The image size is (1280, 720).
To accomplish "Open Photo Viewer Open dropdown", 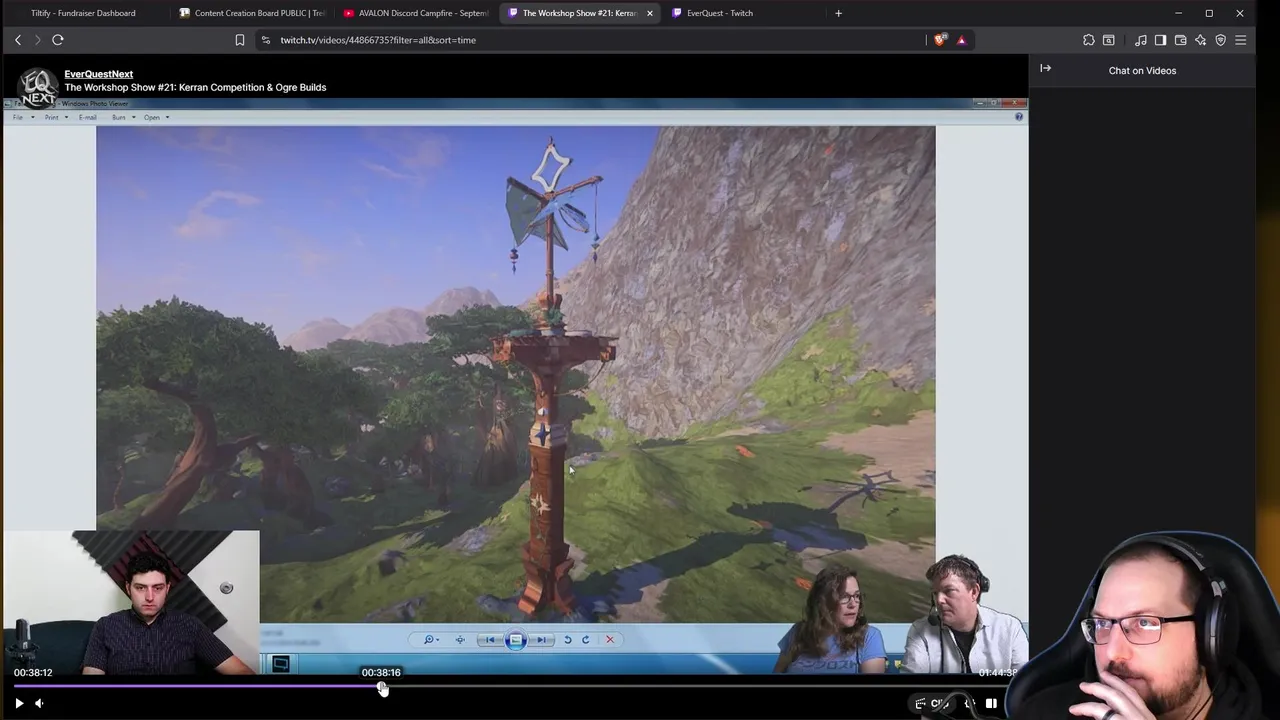I will pyautogui.click(x=155, y=117).
